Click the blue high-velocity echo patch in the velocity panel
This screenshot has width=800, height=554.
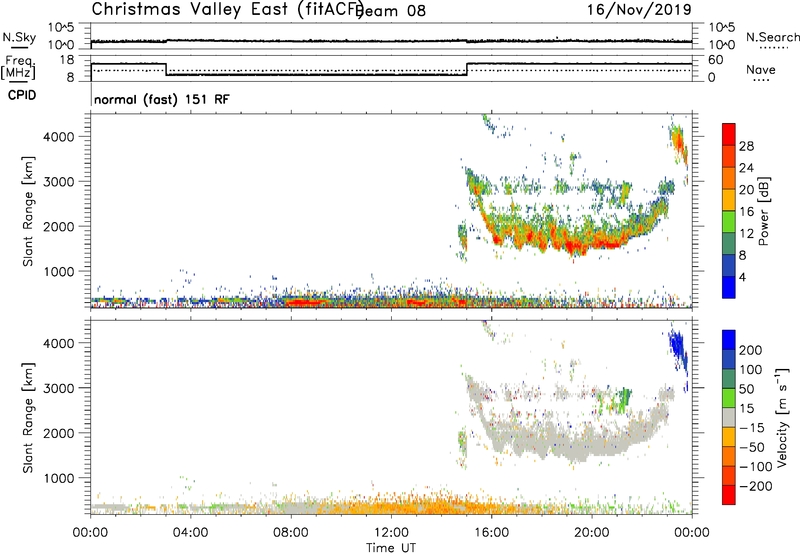[x=678, y=348]
